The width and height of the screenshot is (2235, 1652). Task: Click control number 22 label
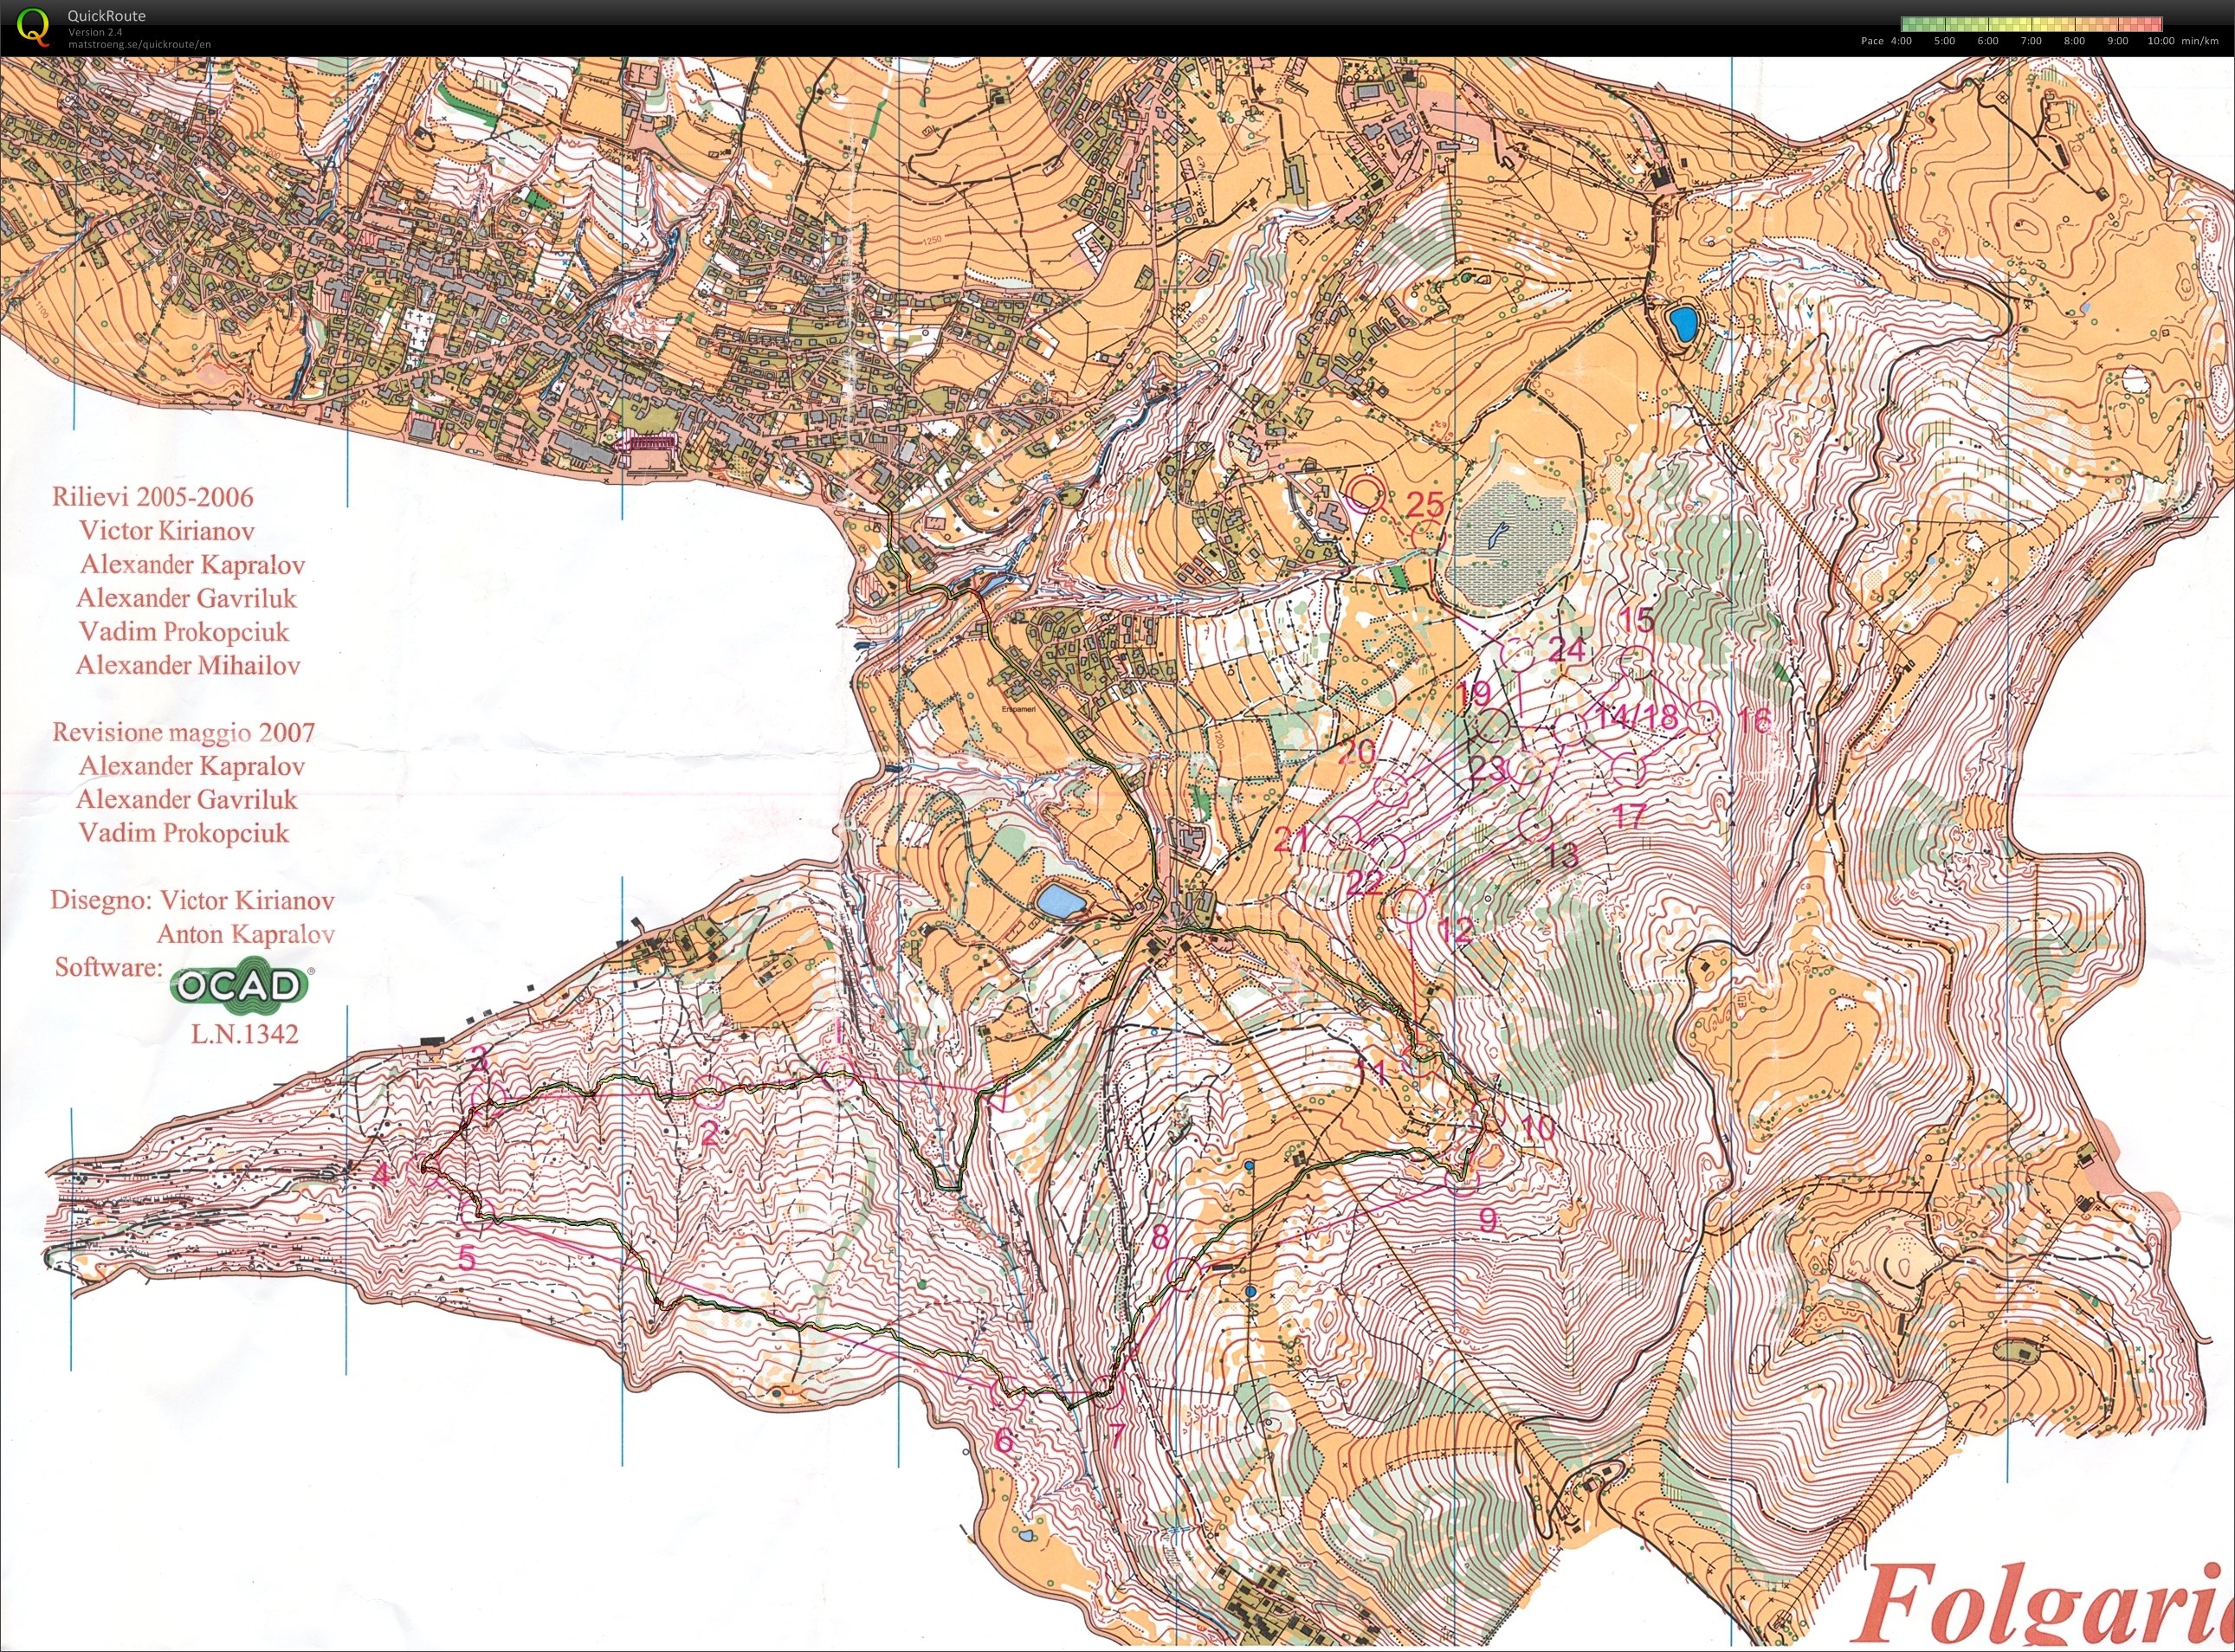[x=1364, y=881]
